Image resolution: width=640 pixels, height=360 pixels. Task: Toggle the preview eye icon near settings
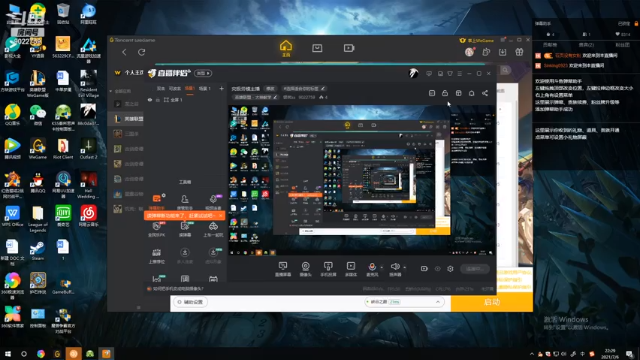[x=438, y=269]
